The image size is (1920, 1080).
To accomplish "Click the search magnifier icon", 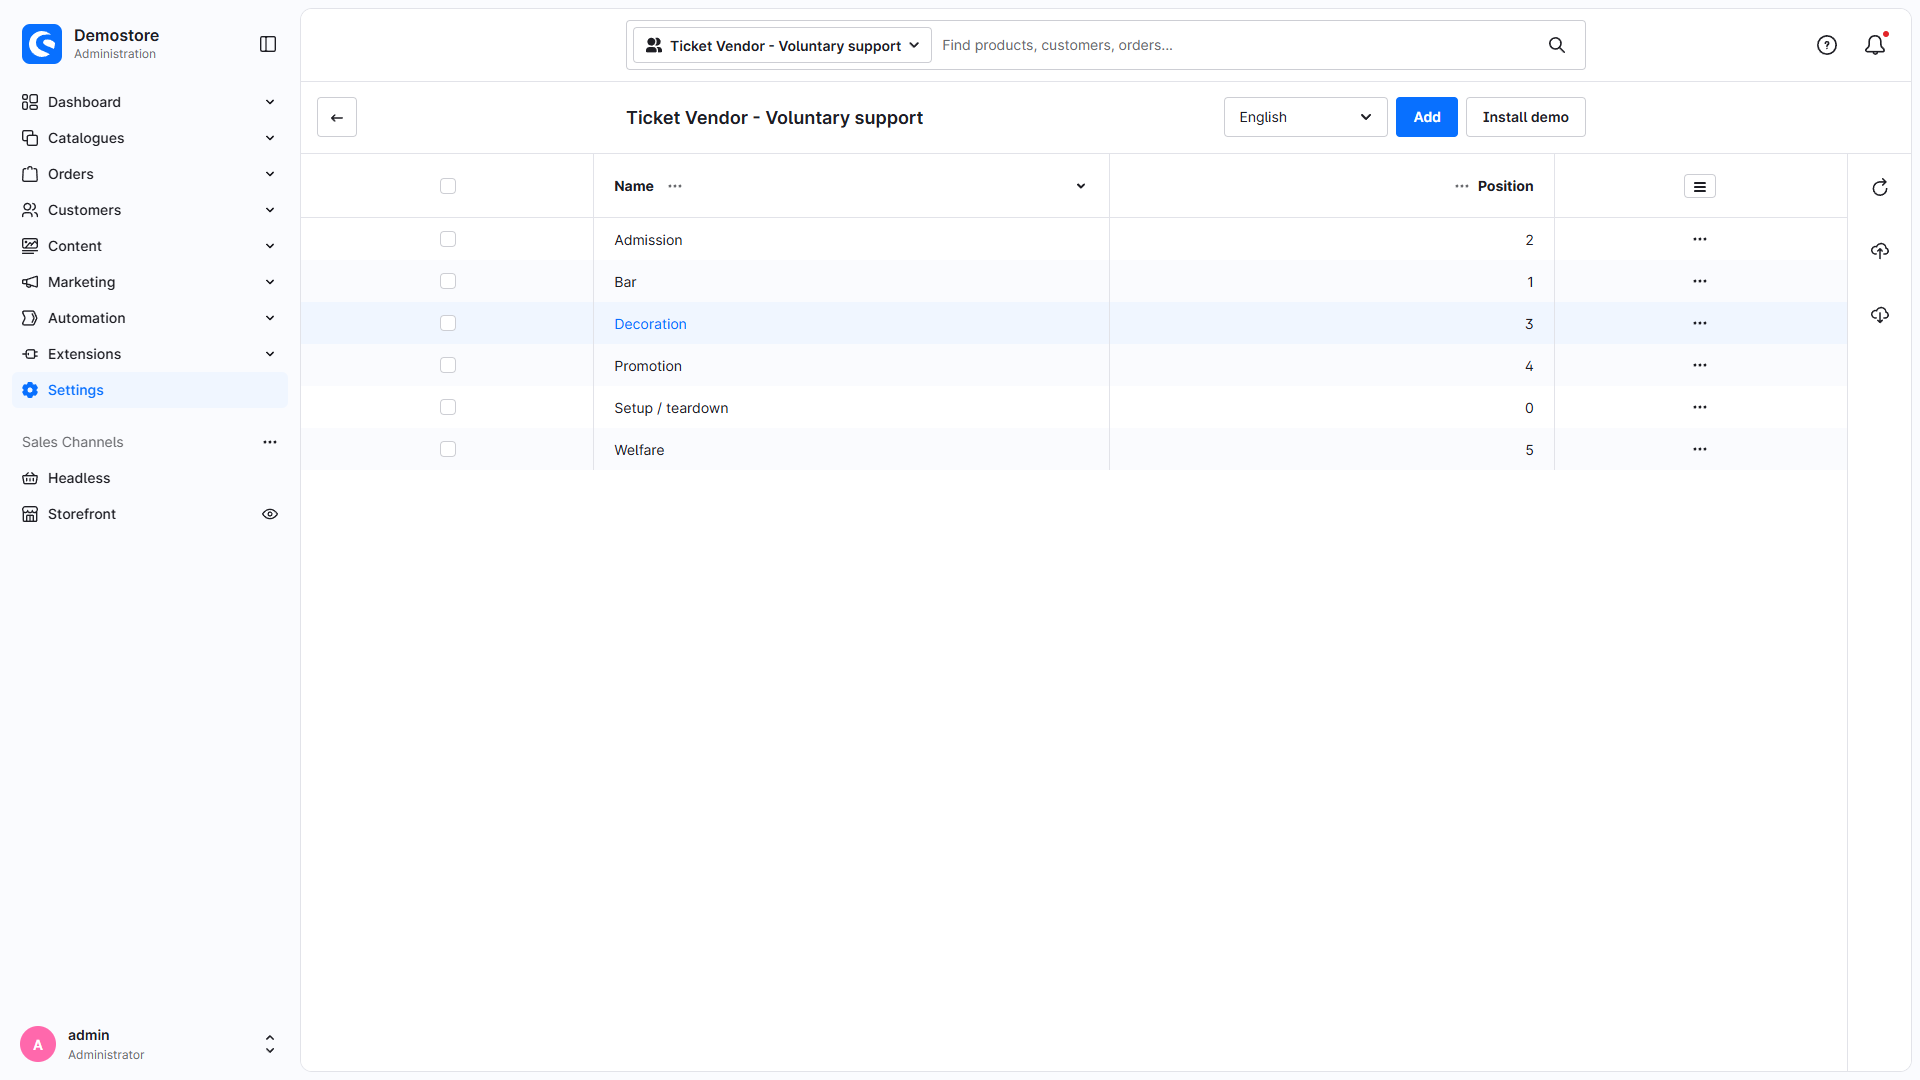I will [1557, 45].
